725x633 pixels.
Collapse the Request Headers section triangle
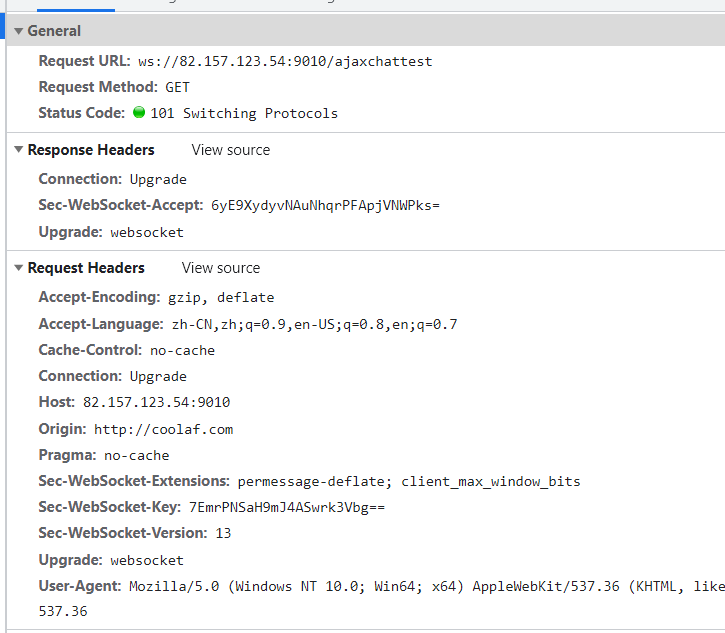point(18,268)
